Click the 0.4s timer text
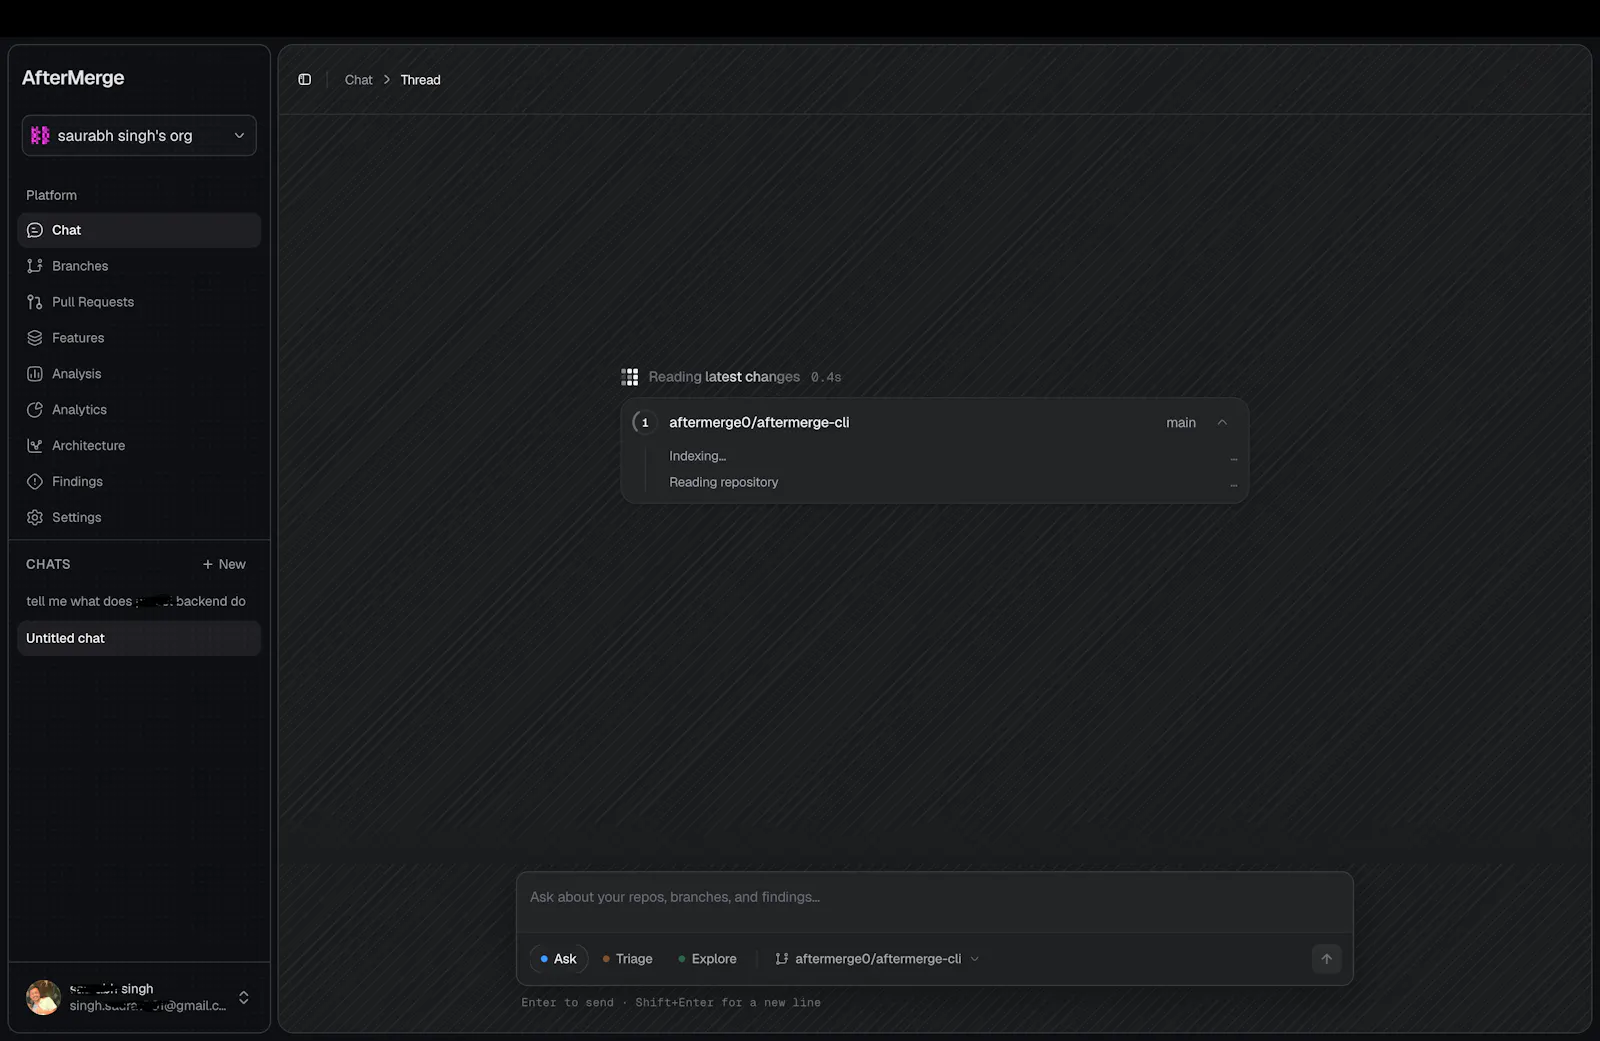The image size is (1600, 1041). click(826, 377)
